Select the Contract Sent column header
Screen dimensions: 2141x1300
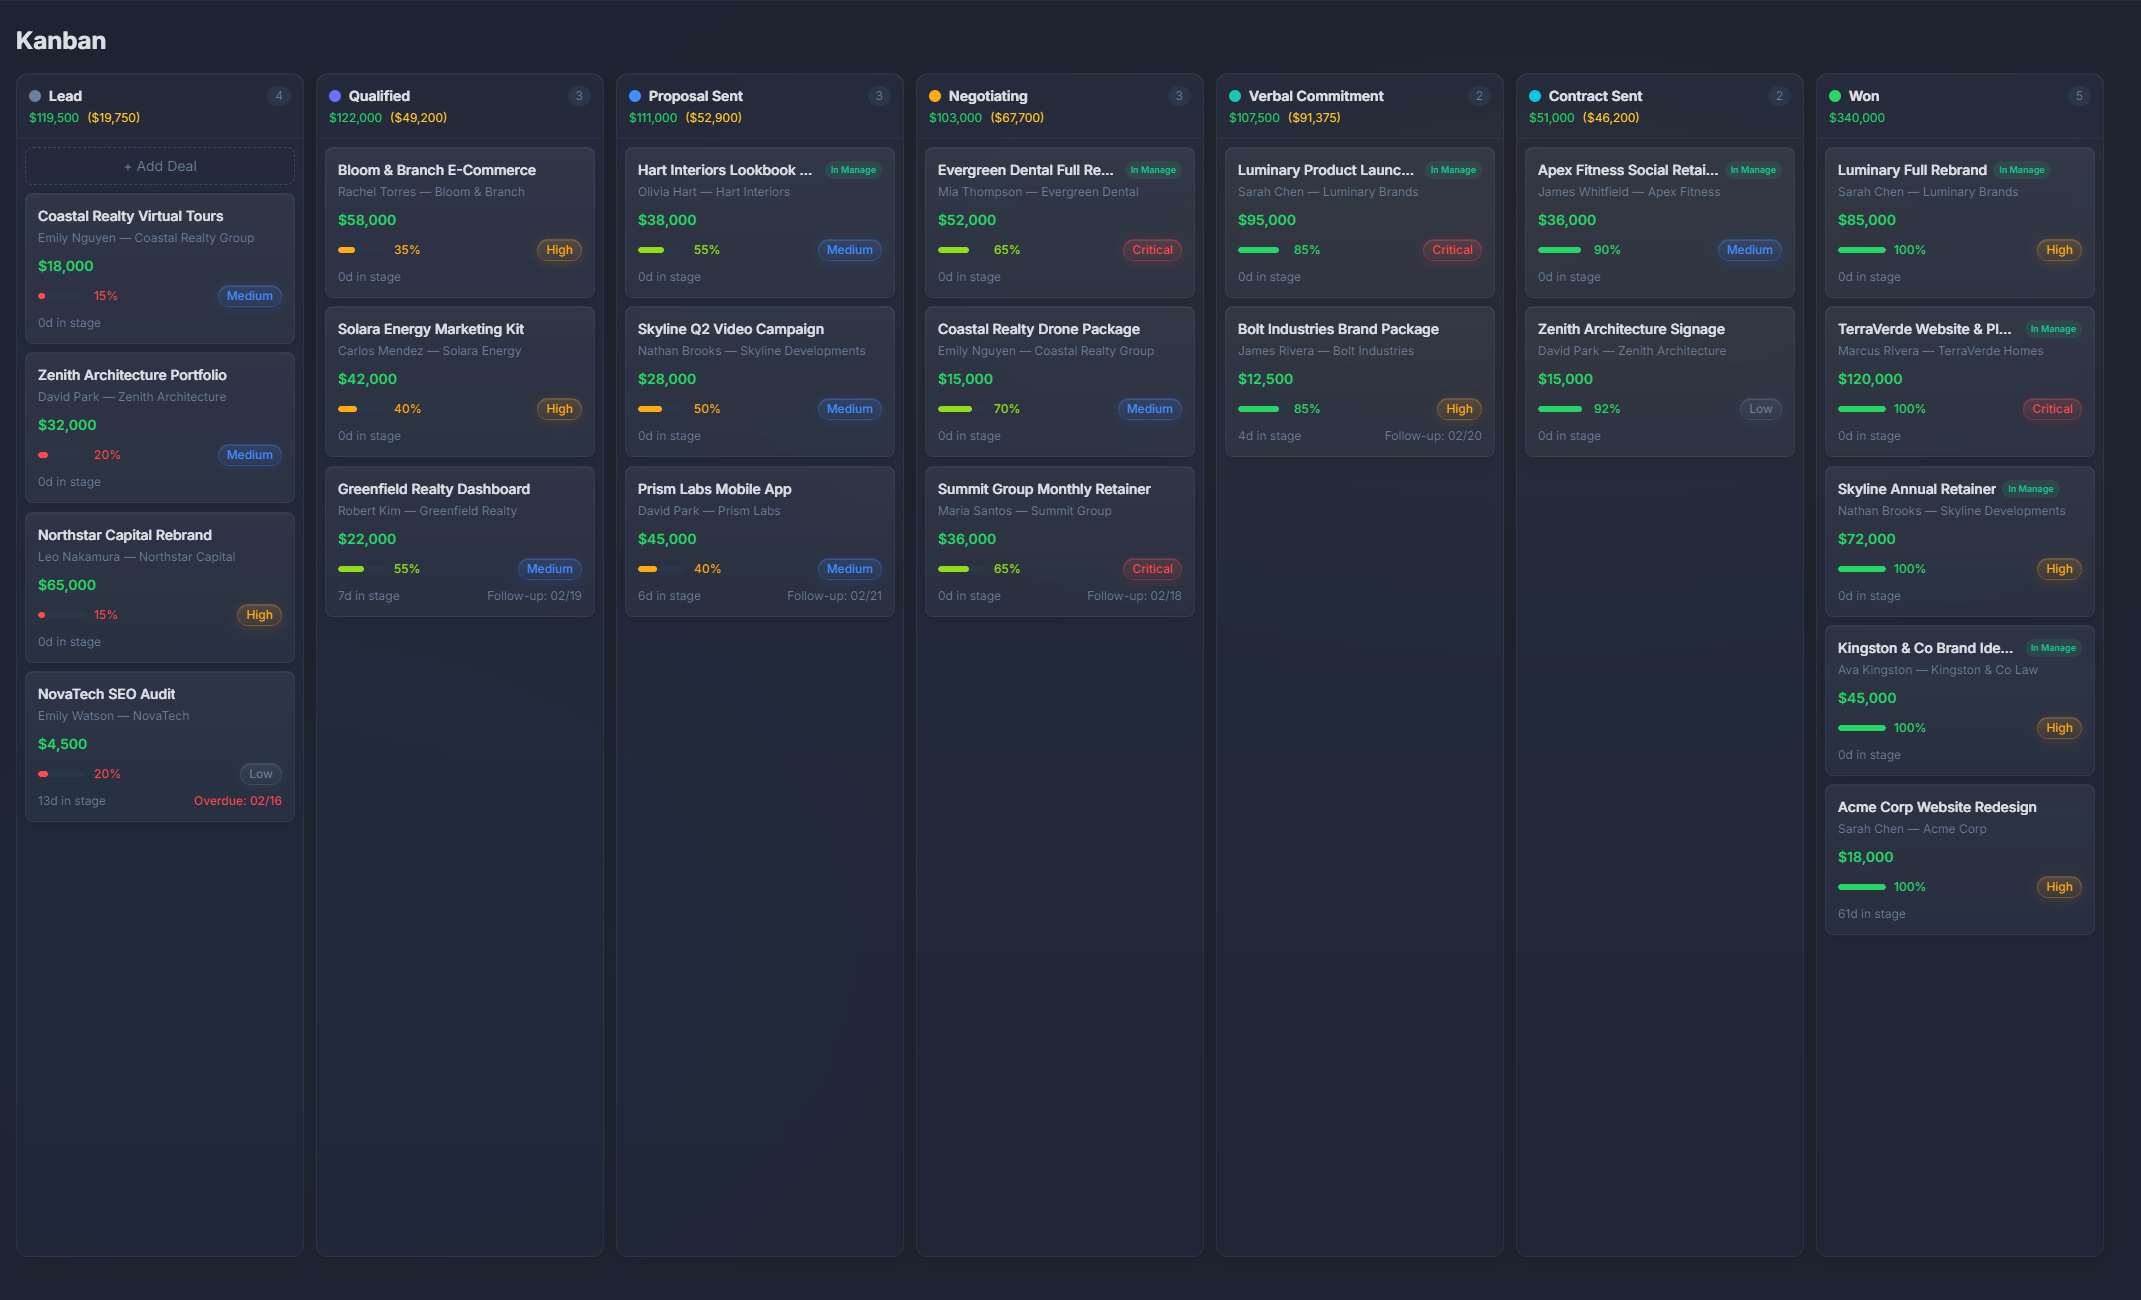1594,96
